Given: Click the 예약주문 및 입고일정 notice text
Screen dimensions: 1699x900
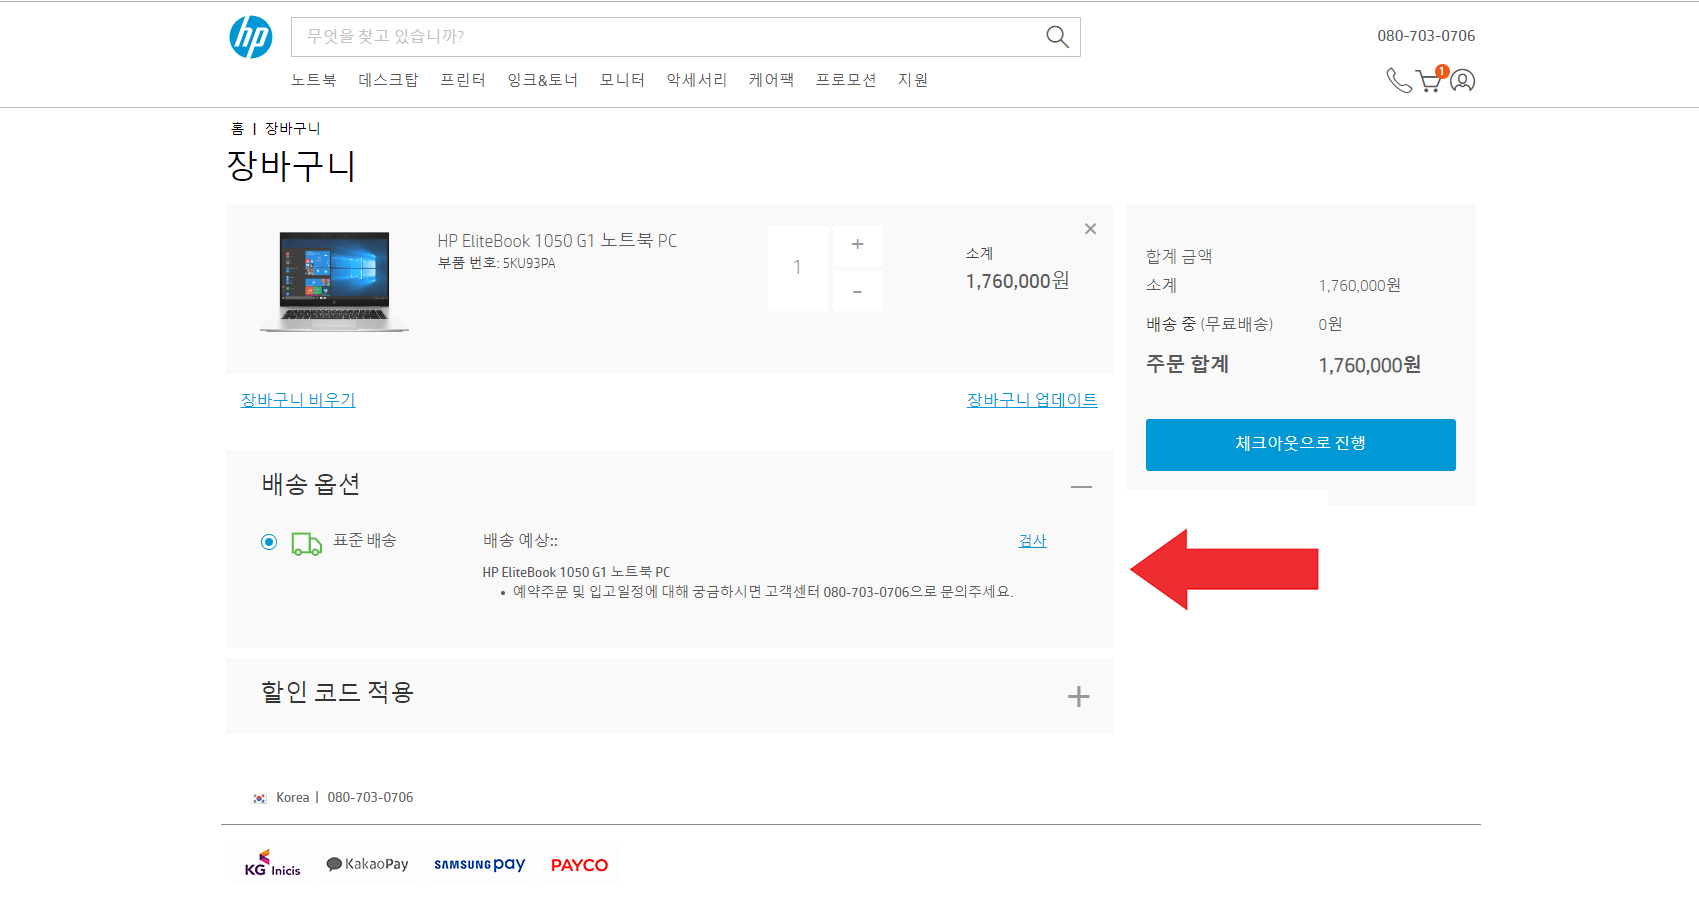Looking at the screenshot, I should coord(763,592).
